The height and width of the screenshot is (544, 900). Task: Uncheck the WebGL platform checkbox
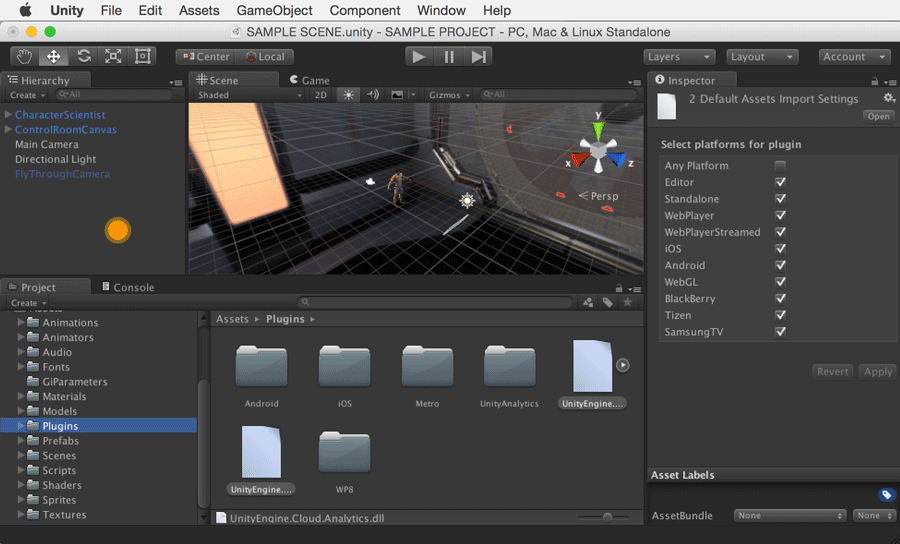coord(780,282)
